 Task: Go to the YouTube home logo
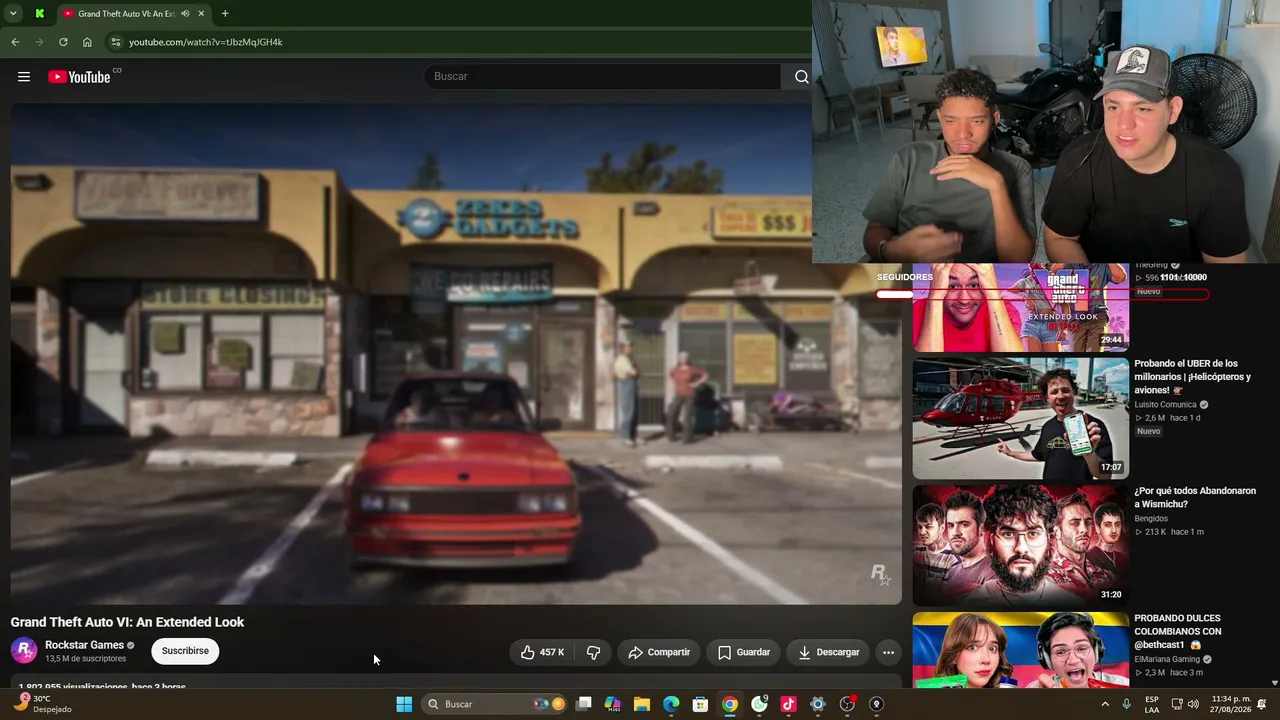pos(79,77)
